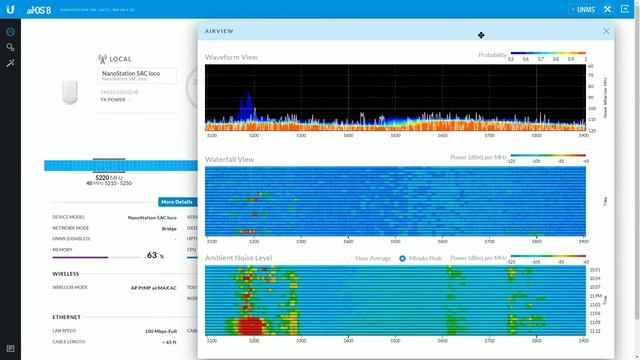Click the TX POWER label
The image size is (640, 360).
pyautogui.click(x=113, y=100)
